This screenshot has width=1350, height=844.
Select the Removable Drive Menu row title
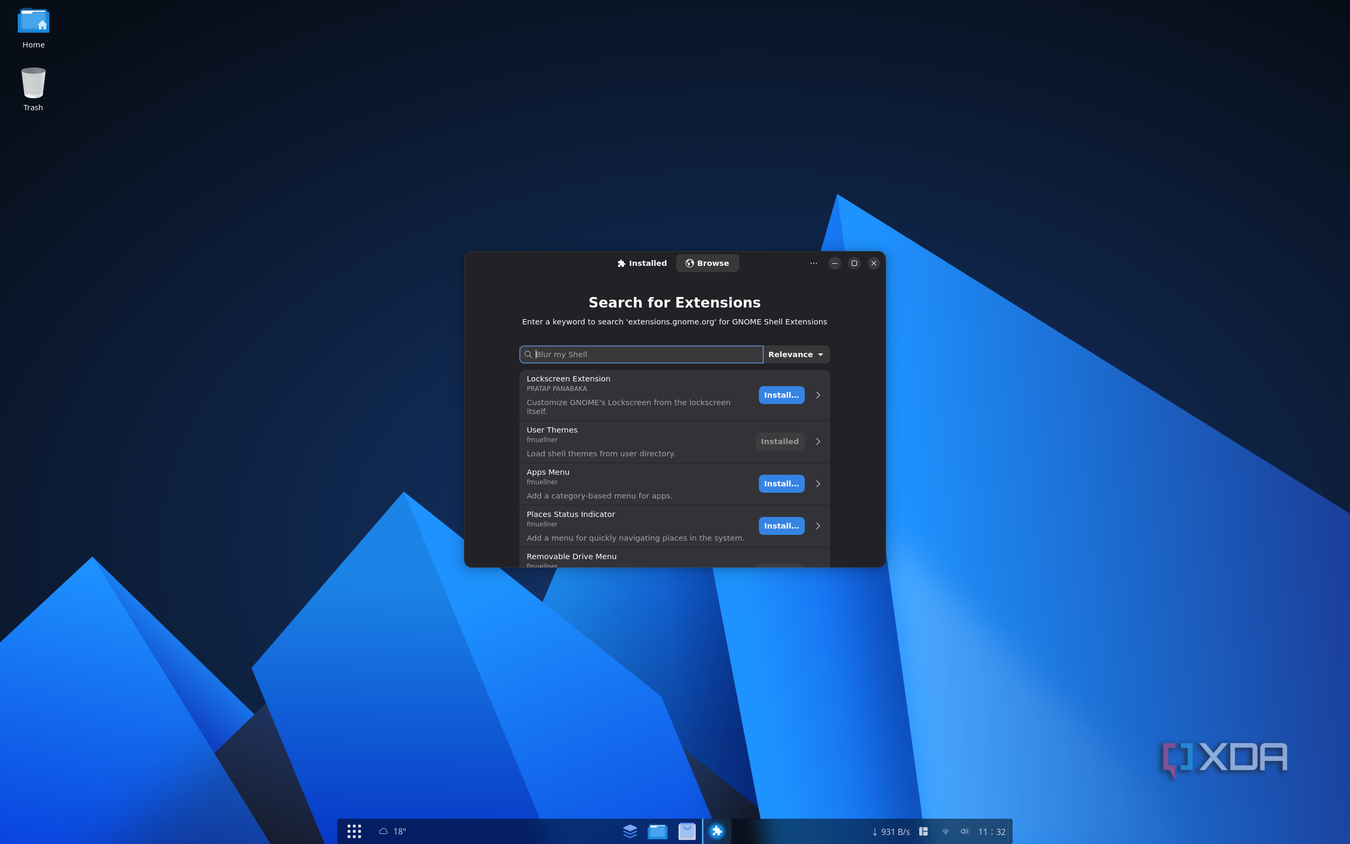tap(571, 556)
